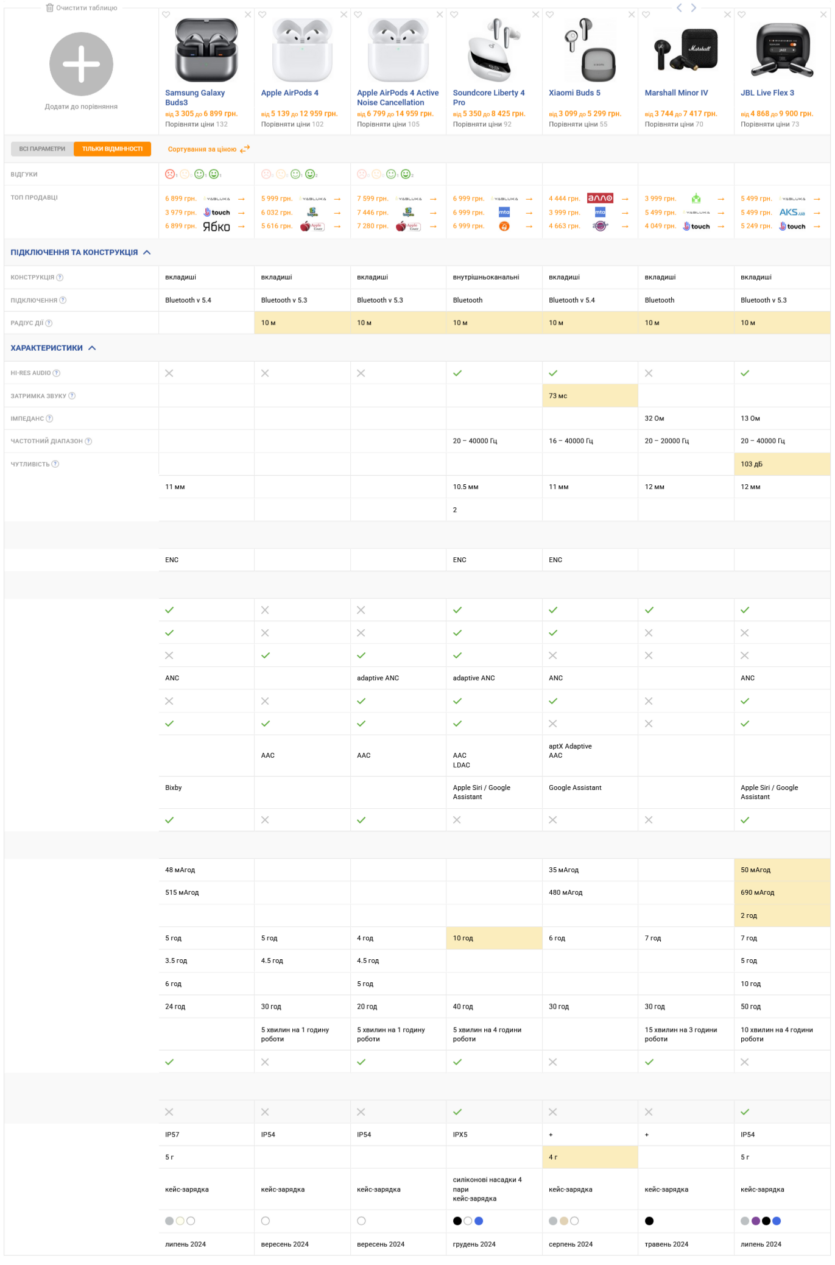835x1265 pixels.
Task: Click Очистити таблицю
Action: point(81,7)
